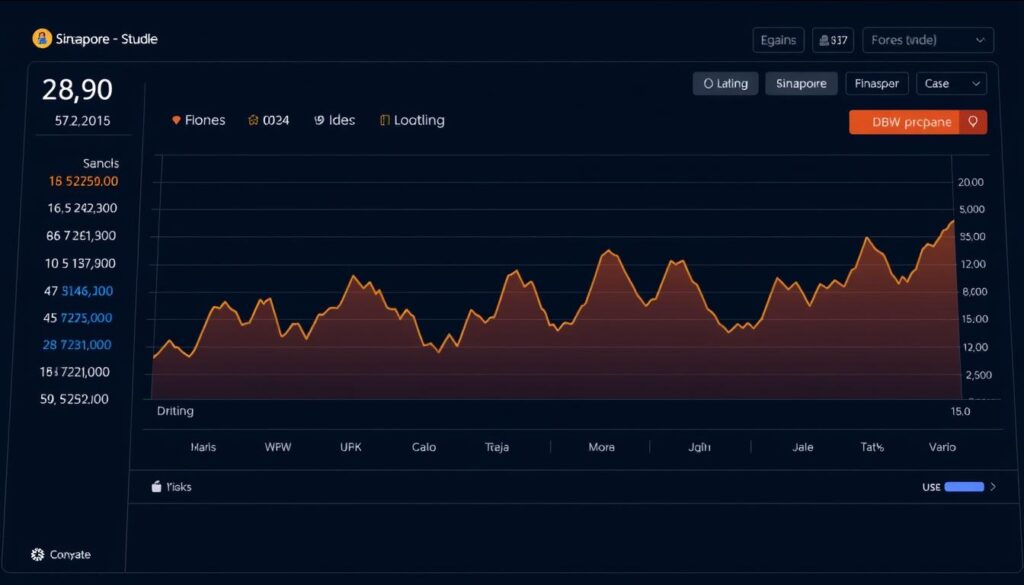1024x585 pixels.
Task: Switch to the Sinapore tab
Action: pyautogui.click(x=801, y=84)
